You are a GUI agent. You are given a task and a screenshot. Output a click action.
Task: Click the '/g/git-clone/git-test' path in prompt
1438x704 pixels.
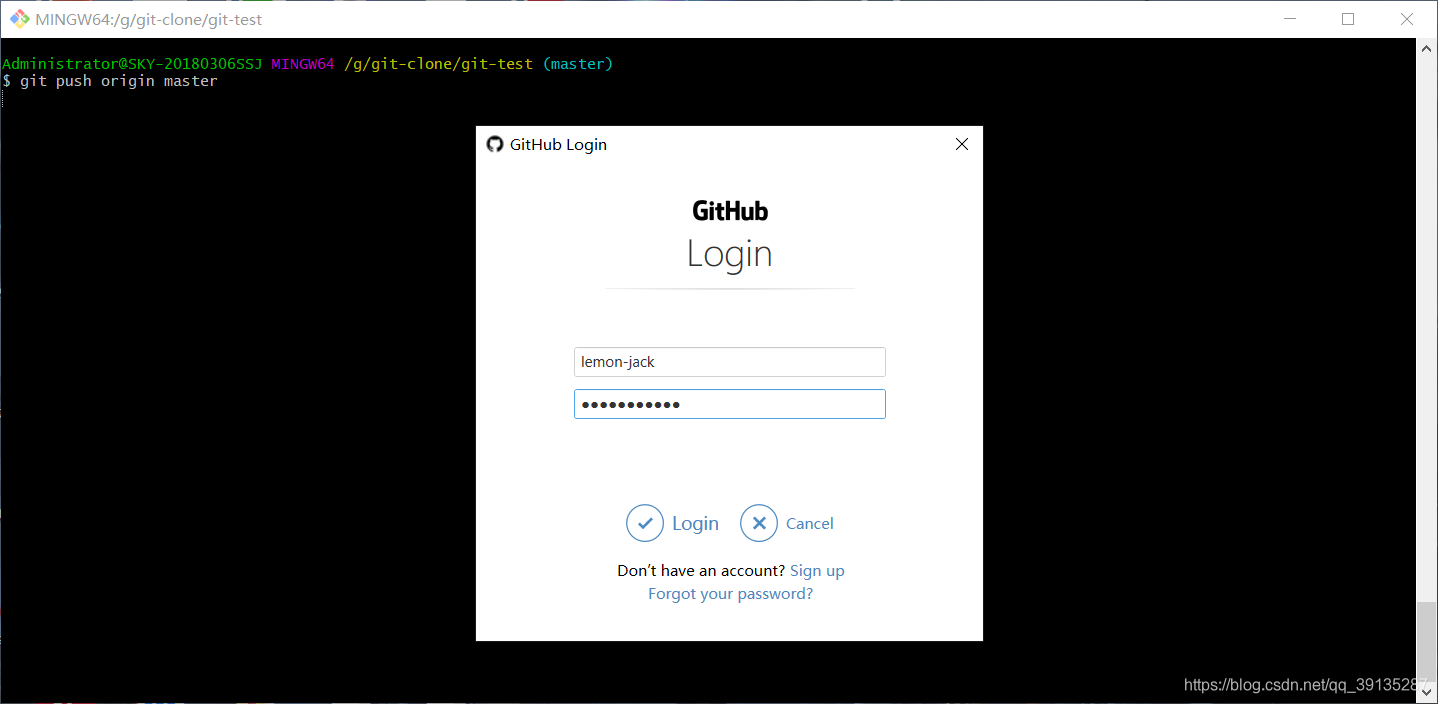(438, 64)
